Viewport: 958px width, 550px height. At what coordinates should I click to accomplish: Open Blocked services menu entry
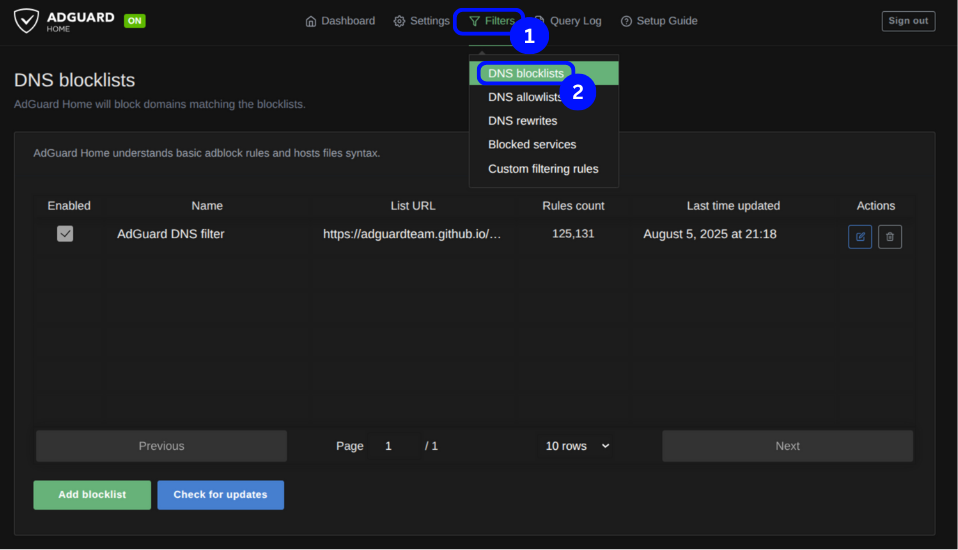[x=532, y=145]
